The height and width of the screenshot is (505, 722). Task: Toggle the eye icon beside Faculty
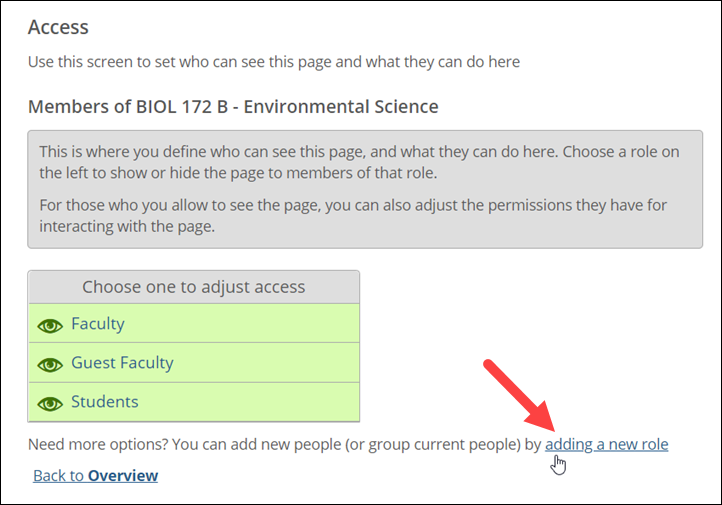coord(50,325)
